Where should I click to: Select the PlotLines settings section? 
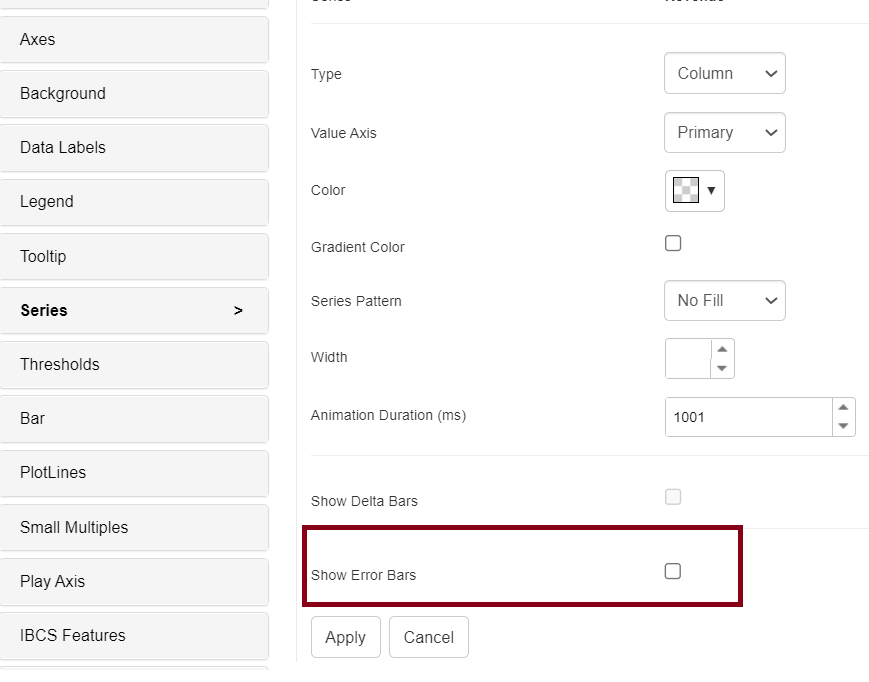pos(135,472)
